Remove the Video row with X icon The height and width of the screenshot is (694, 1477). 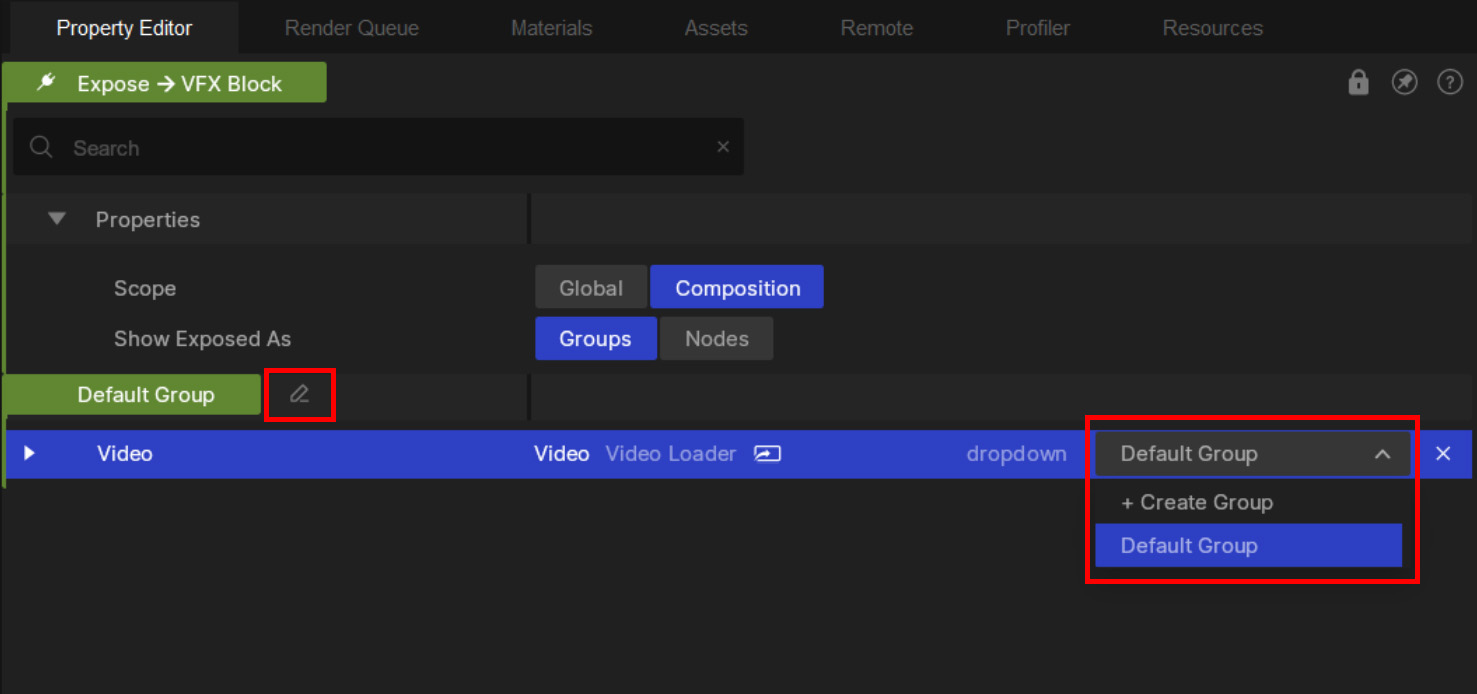tap(1443, 454)
